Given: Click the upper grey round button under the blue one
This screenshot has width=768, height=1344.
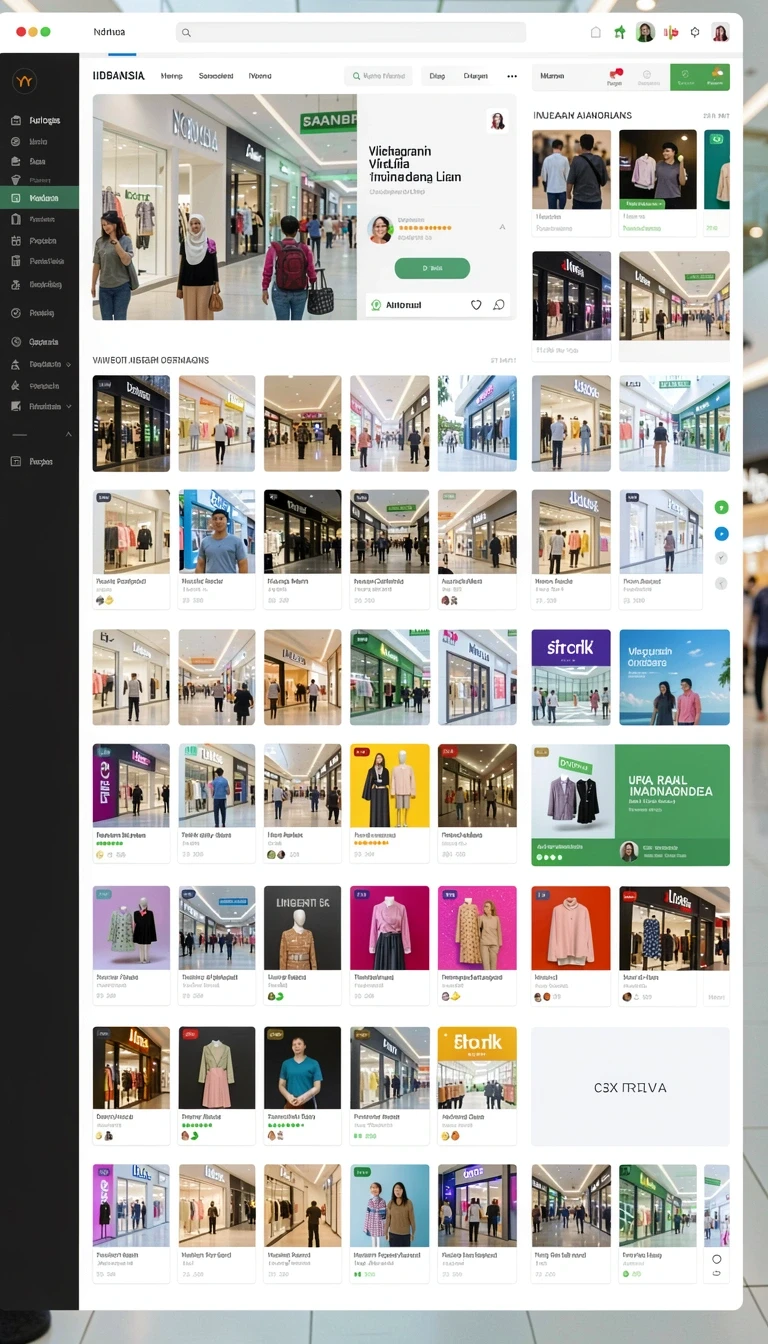Looking at the screenshot, I should pos(721,558).
